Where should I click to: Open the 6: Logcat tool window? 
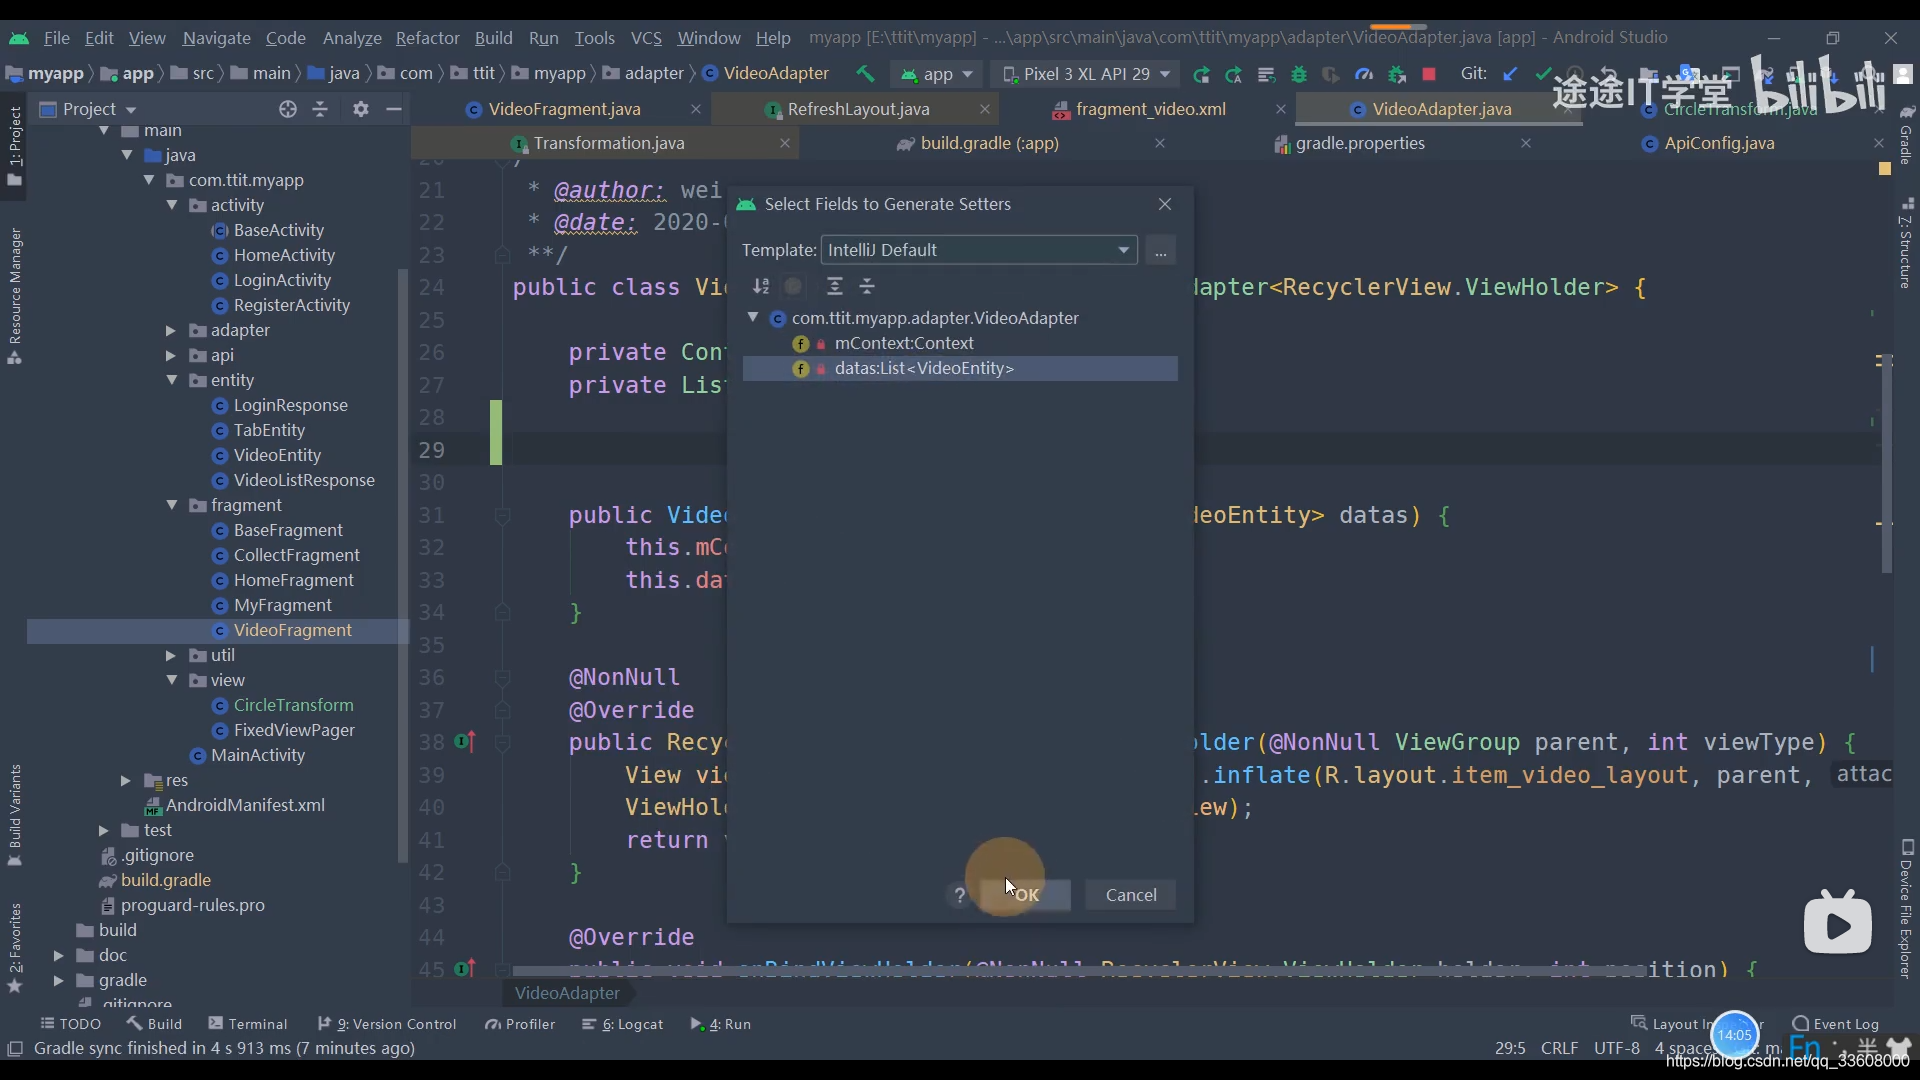pyautogui.click(x=622, y=1024)
